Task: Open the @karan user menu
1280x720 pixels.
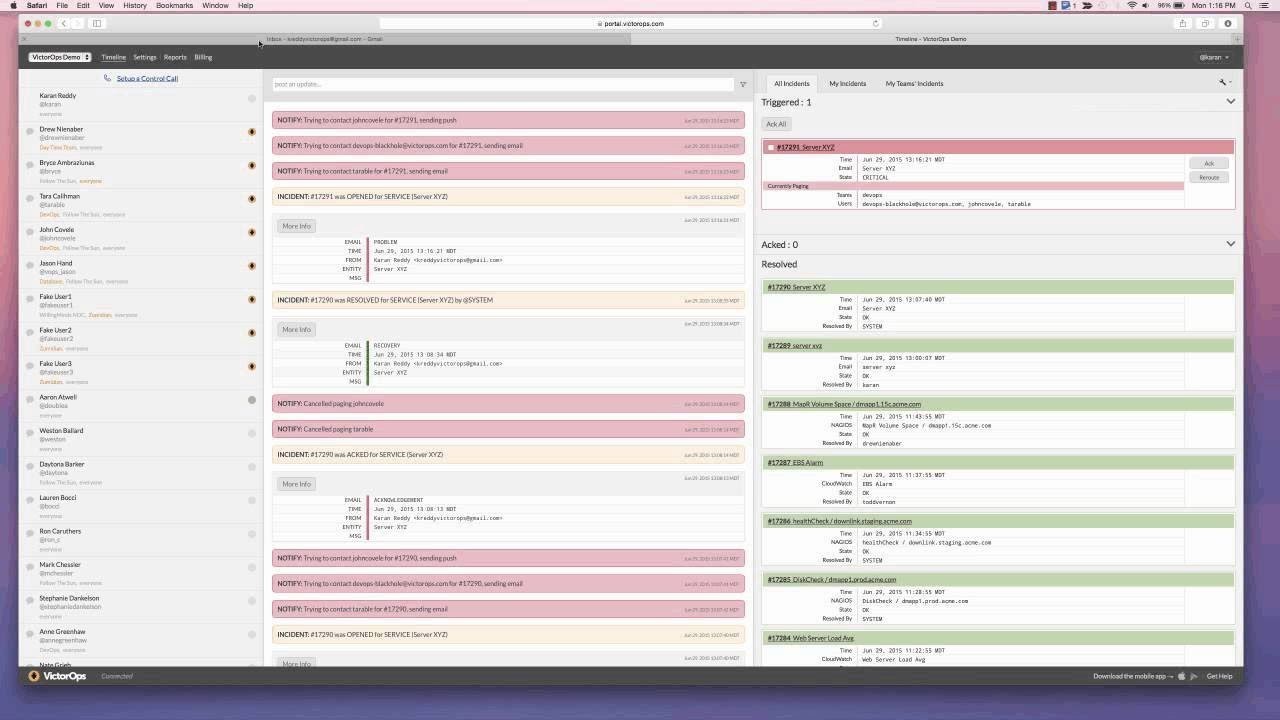Action: [x=1214, y=57]
